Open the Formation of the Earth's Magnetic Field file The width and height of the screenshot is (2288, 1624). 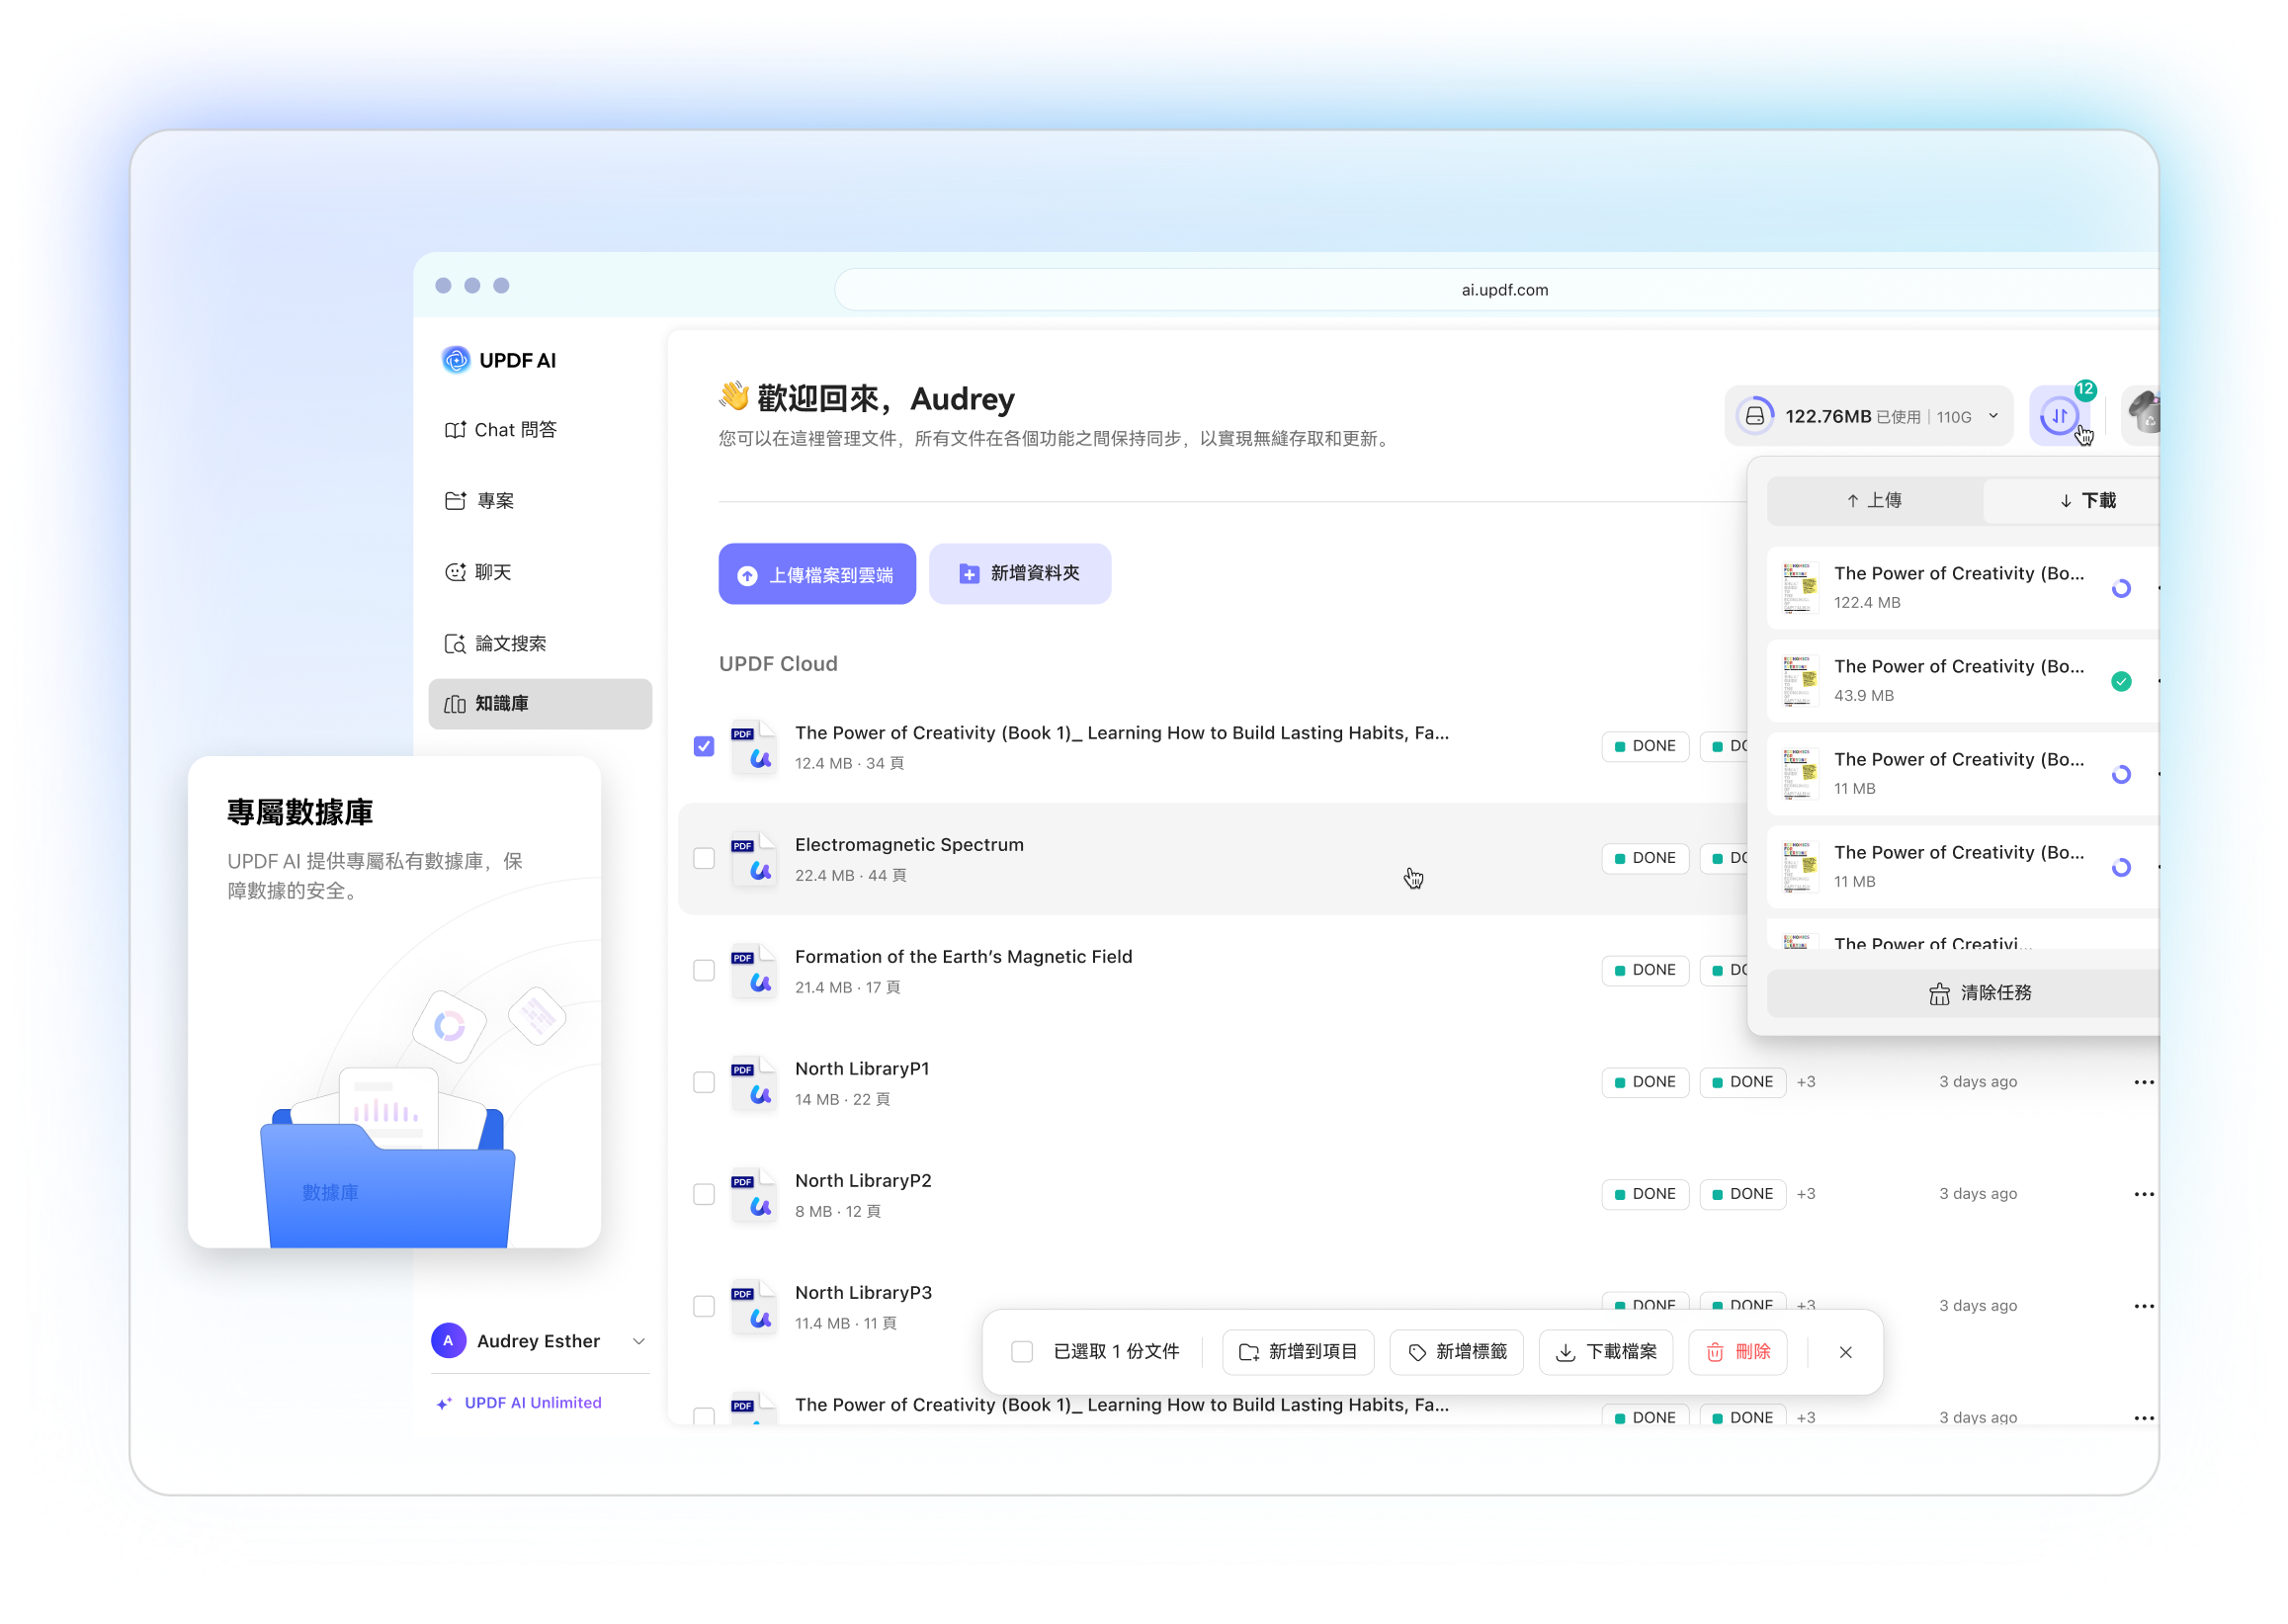click(x=963, y=957)
